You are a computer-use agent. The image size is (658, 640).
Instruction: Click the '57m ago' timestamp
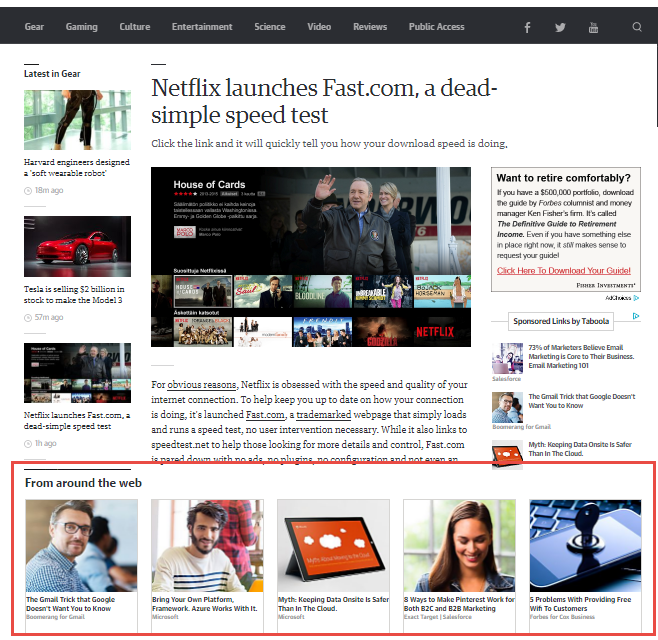pos(49,317)
